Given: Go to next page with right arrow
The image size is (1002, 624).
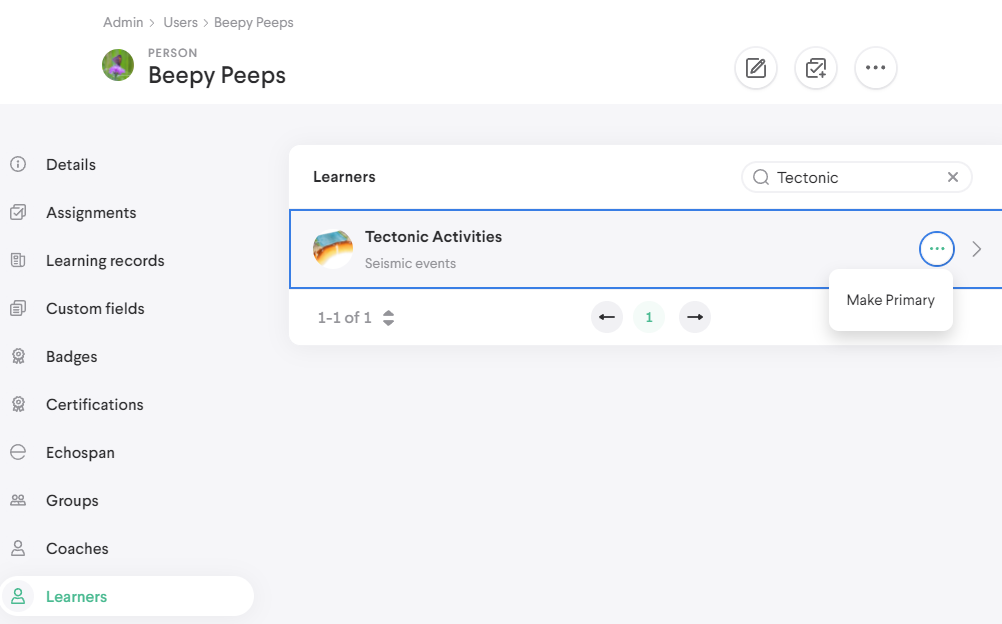Looking at the screenshot, I should click(x=695, y=317).
